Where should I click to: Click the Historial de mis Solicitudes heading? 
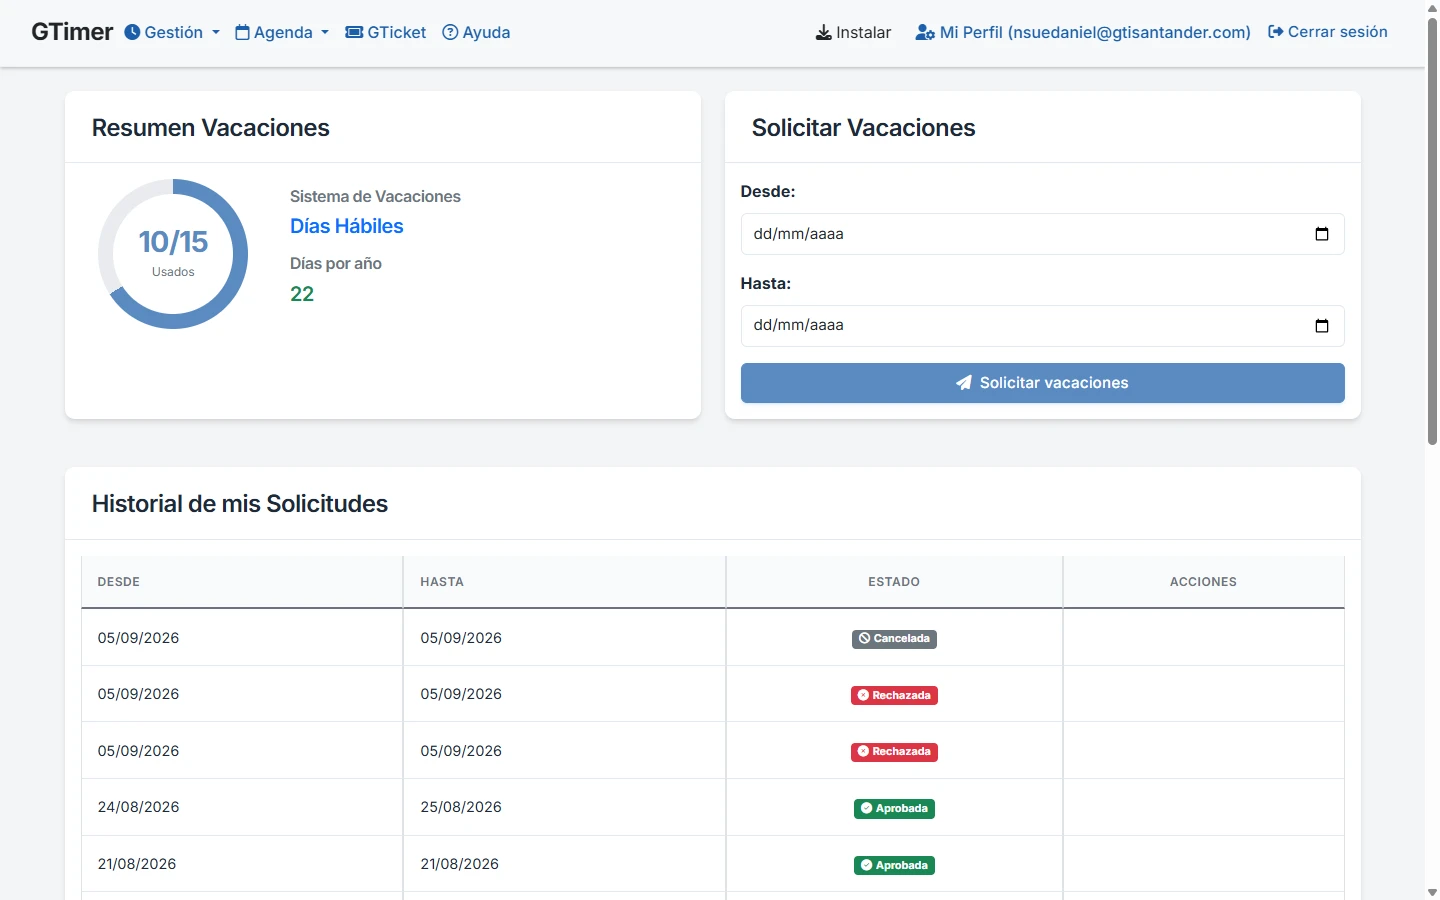coord(240,504)
